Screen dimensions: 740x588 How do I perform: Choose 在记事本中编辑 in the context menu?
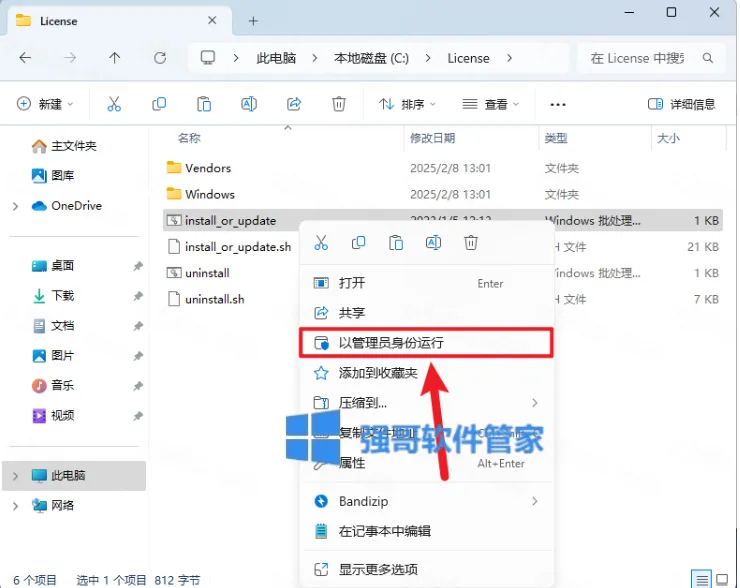(x=426, y=531)
